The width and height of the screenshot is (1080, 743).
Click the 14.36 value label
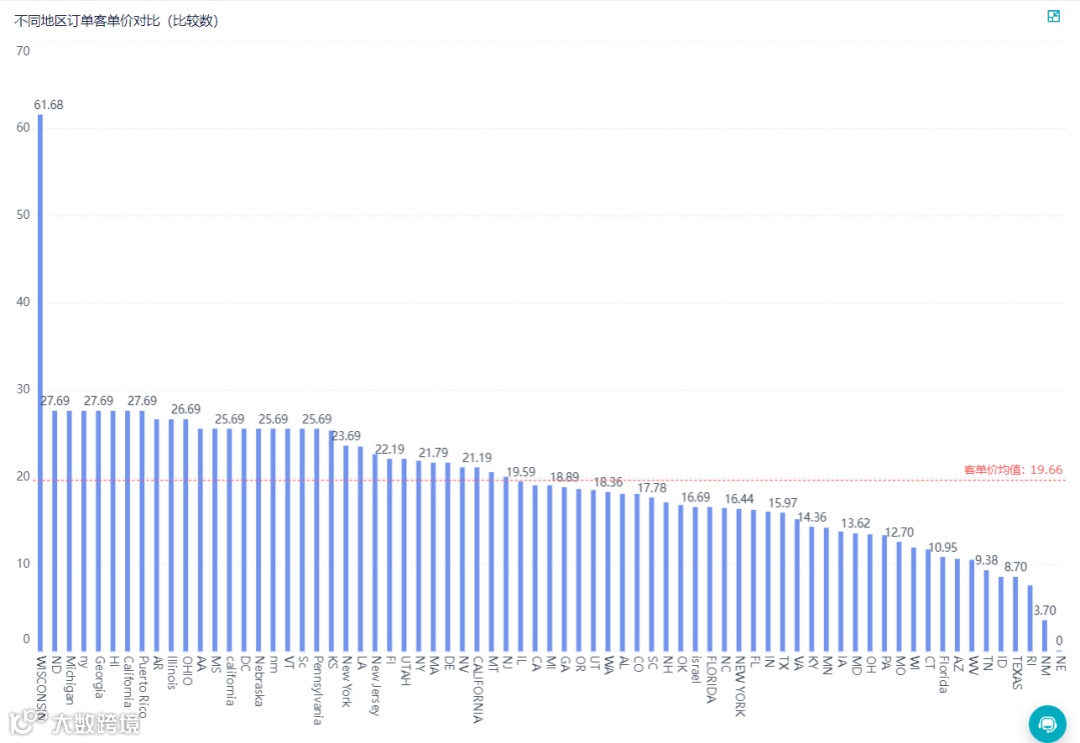coord(812,517)
